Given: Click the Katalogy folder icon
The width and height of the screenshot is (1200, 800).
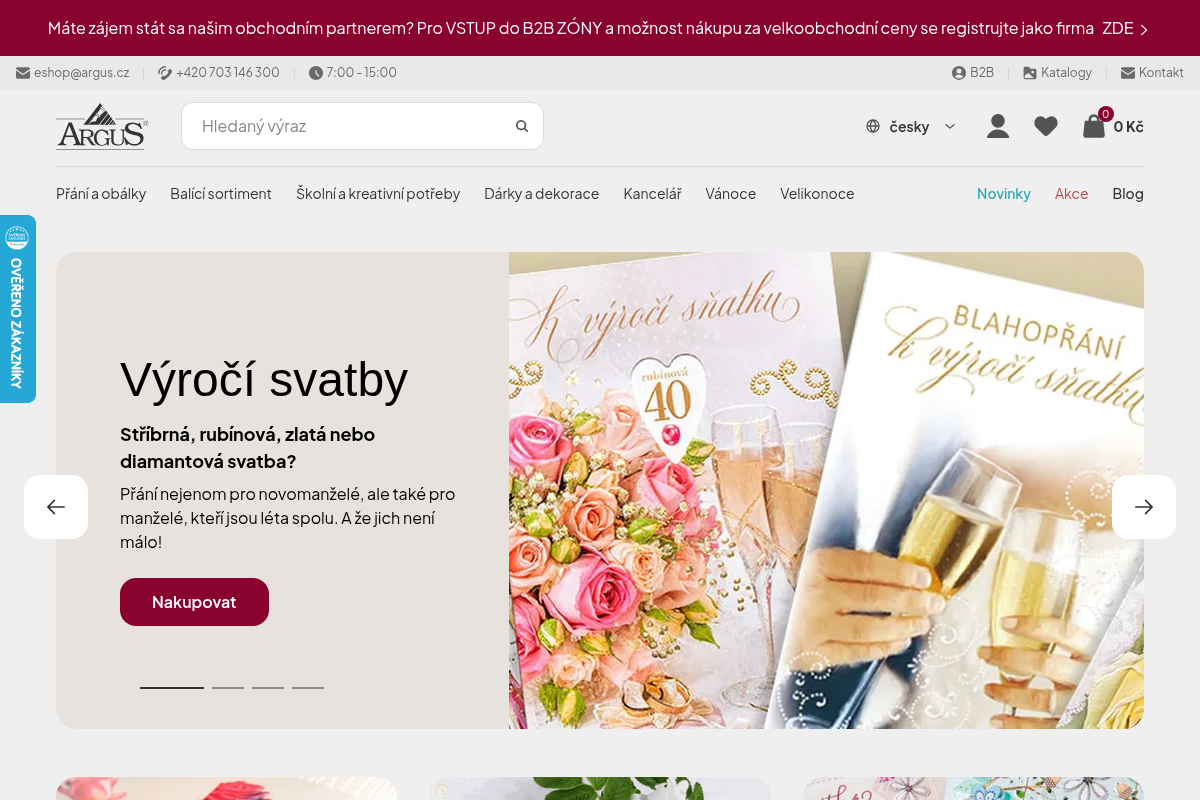Looking at the screenshot, I should point(1030,73).
